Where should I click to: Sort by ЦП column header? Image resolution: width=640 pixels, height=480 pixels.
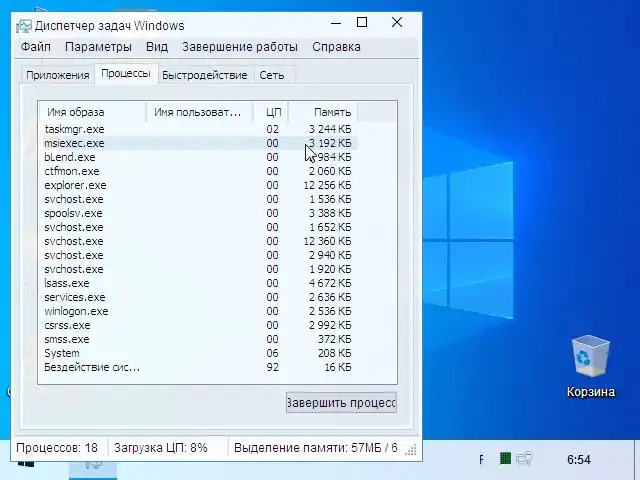[271, 112]
